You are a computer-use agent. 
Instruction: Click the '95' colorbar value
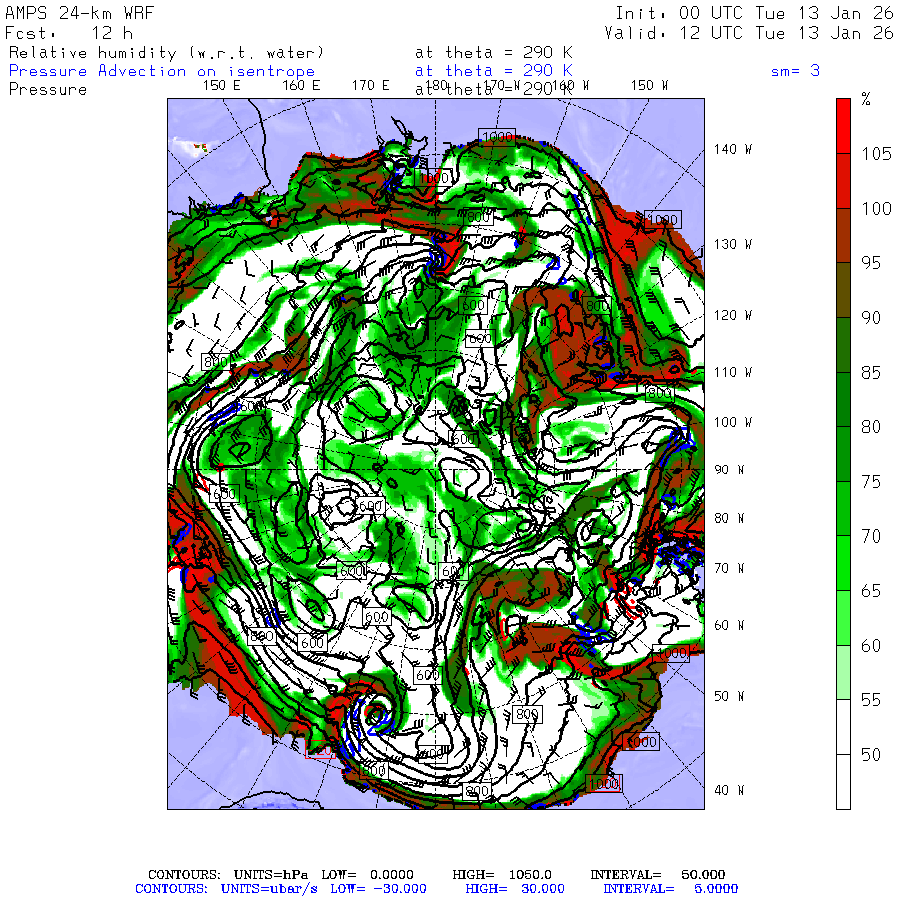(x=871, y=263)
